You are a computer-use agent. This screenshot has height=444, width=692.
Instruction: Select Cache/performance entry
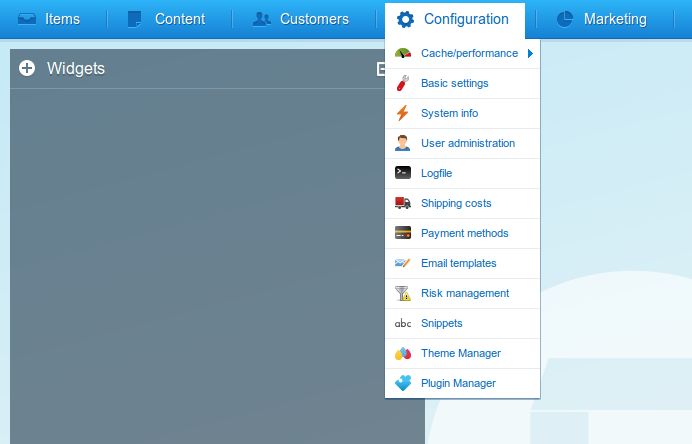463,53
